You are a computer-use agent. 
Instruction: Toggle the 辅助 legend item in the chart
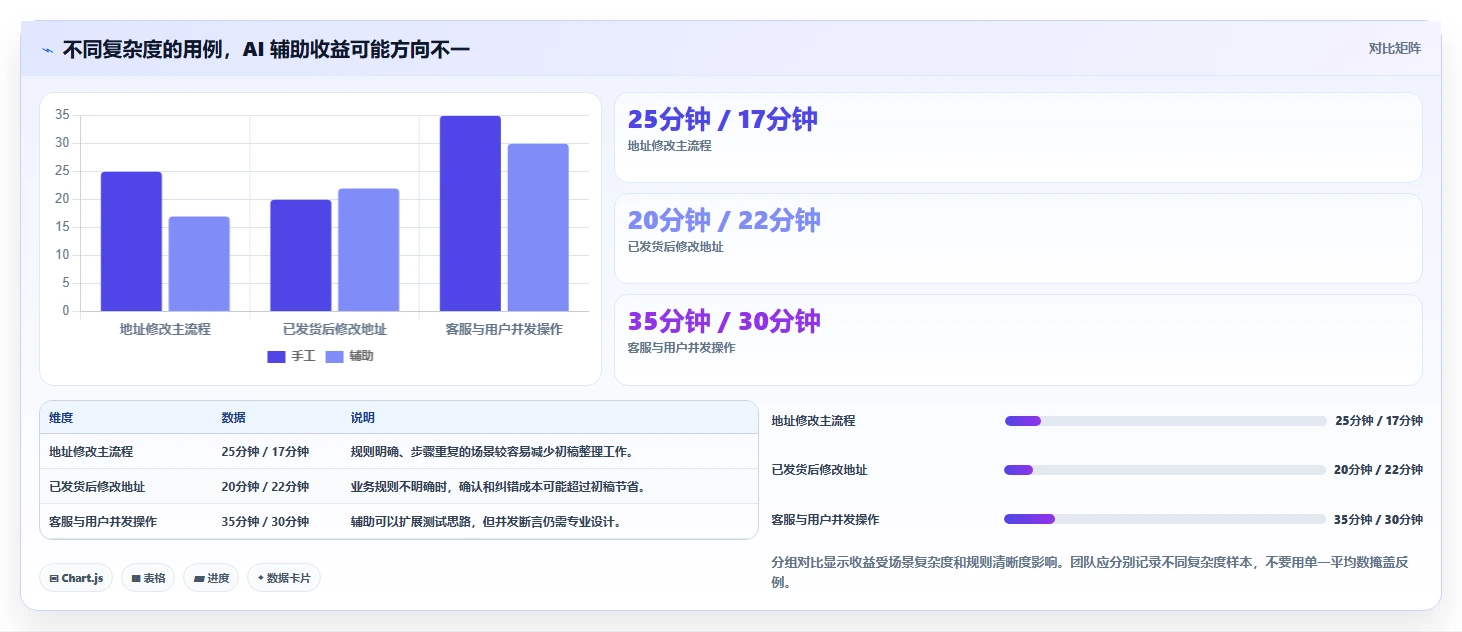[x=350, y=356]
